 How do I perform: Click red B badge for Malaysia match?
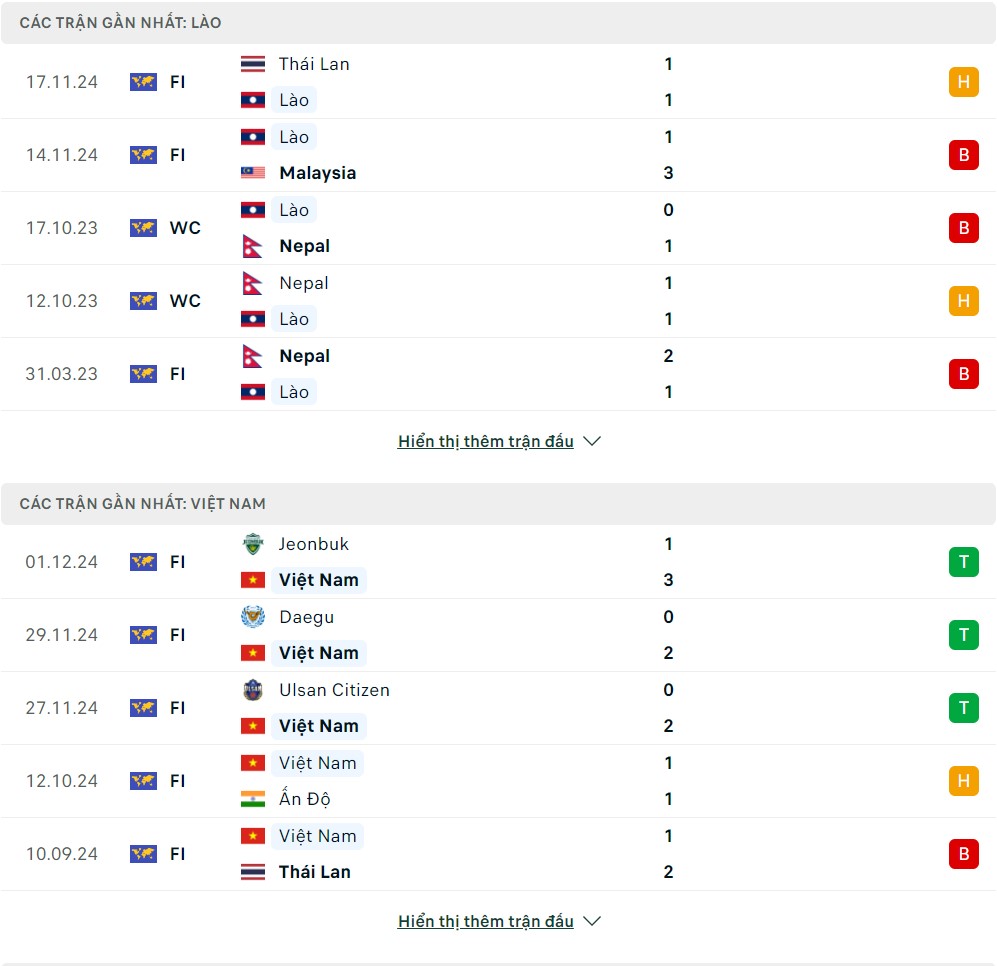pos(963,155)
